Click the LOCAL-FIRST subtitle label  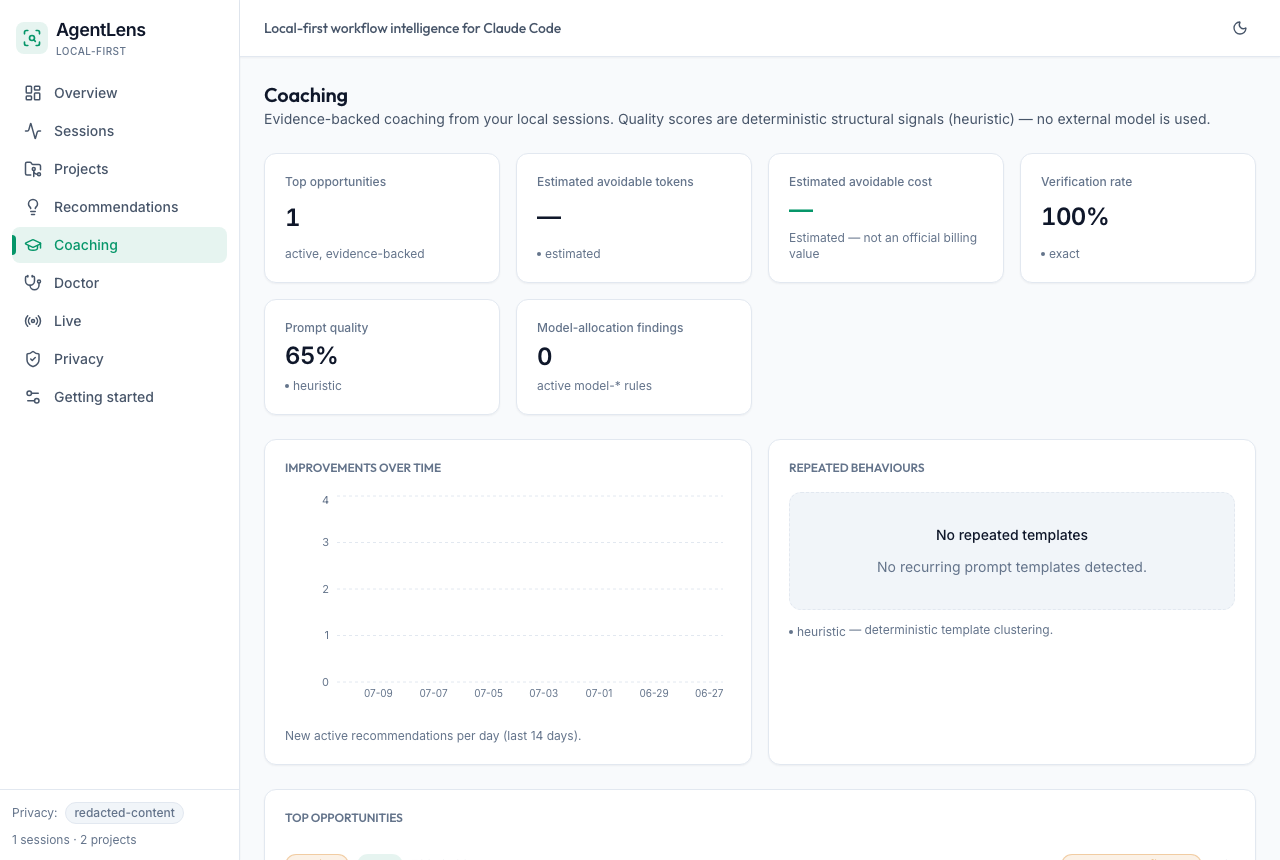[x=91, y=51]
